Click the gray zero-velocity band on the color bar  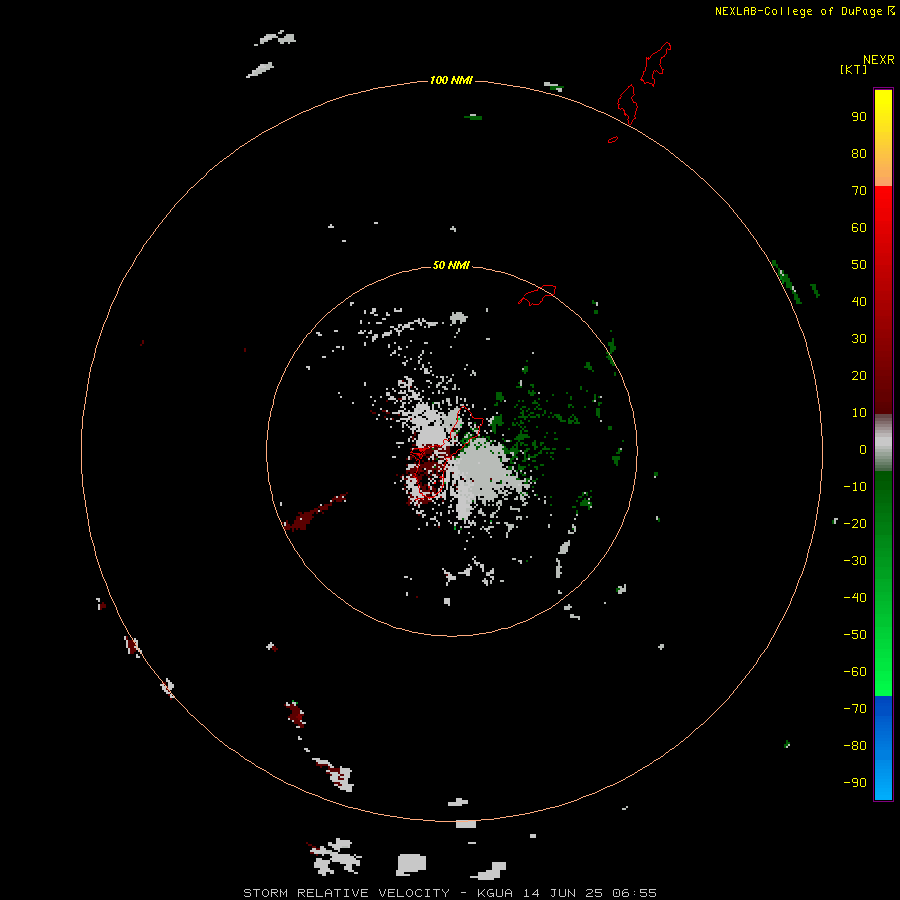[x=883, y=443]
